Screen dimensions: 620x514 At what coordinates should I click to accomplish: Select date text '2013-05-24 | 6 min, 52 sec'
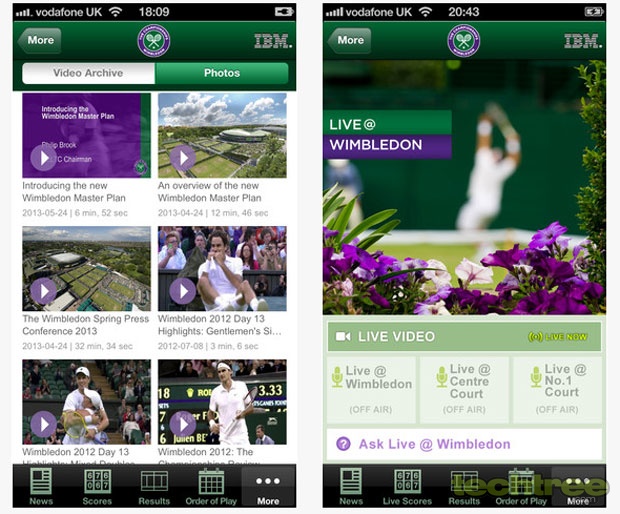click(75, 213)
